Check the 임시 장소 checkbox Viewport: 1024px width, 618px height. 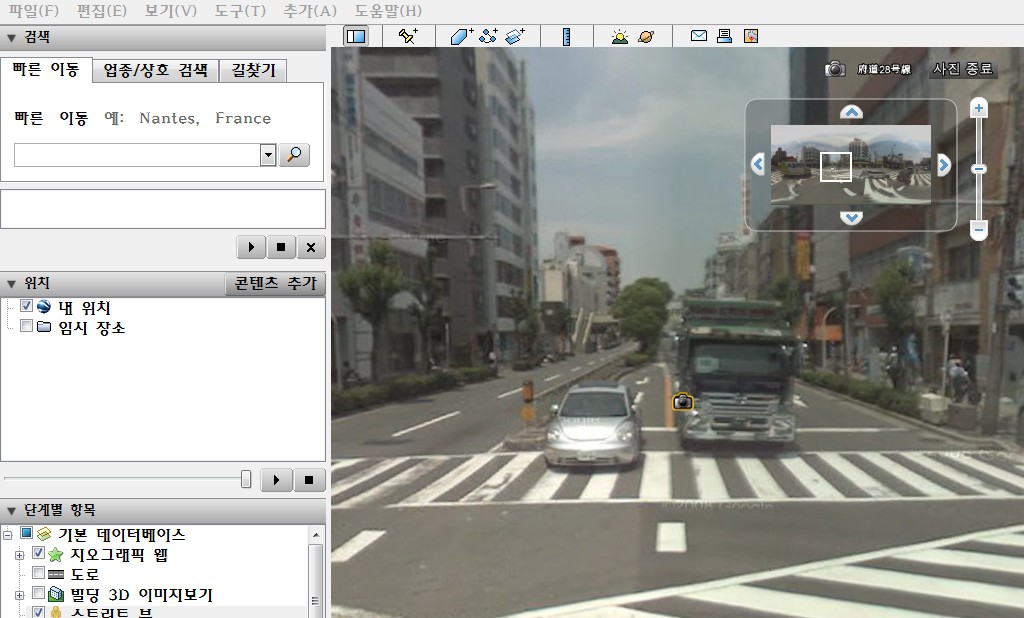27,325
